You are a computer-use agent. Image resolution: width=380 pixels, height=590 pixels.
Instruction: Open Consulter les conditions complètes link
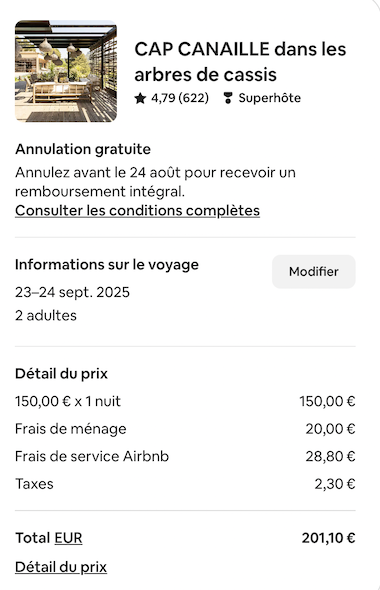pyautogui.click(x=137, y=211)
